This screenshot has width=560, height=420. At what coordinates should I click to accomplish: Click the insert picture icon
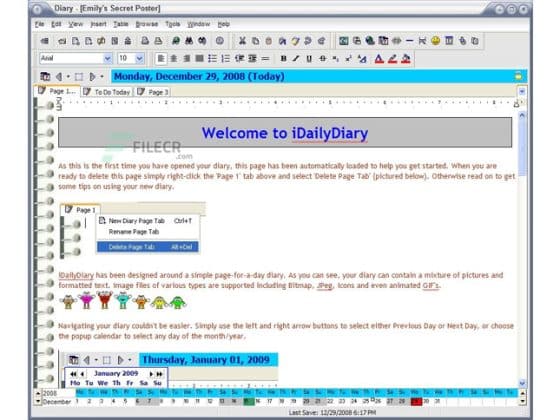pyautogui.click(x=344, y=41)
